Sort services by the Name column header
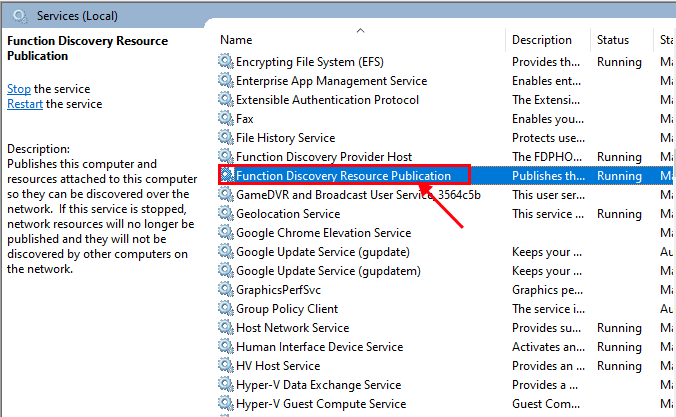The image size is (676, 417). [237, 40]
